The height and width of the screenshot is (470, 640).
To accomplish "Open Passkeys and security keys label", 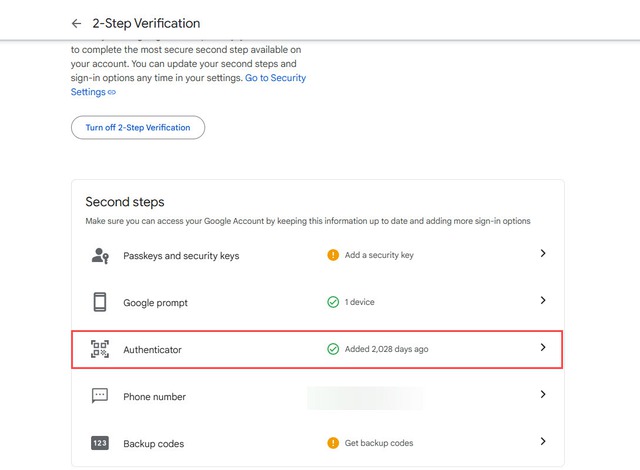I will (181, 256).
